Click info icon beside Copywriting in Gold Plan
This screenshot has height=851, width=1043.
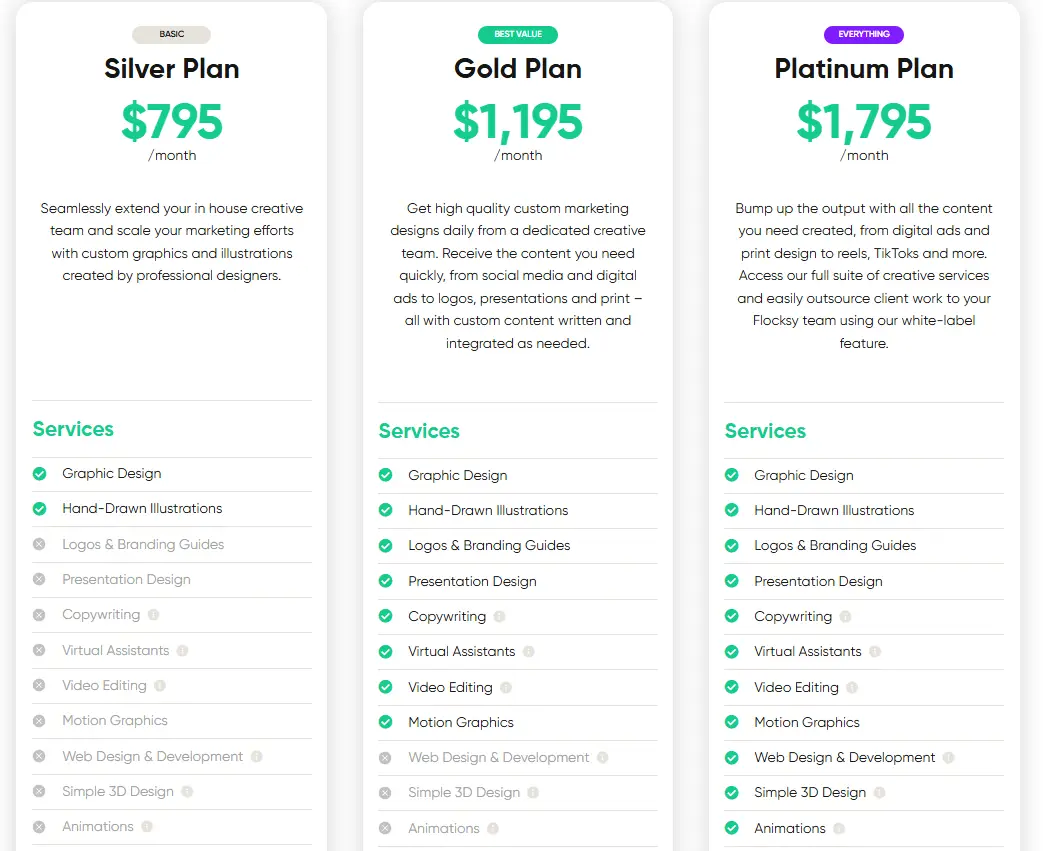499,617
